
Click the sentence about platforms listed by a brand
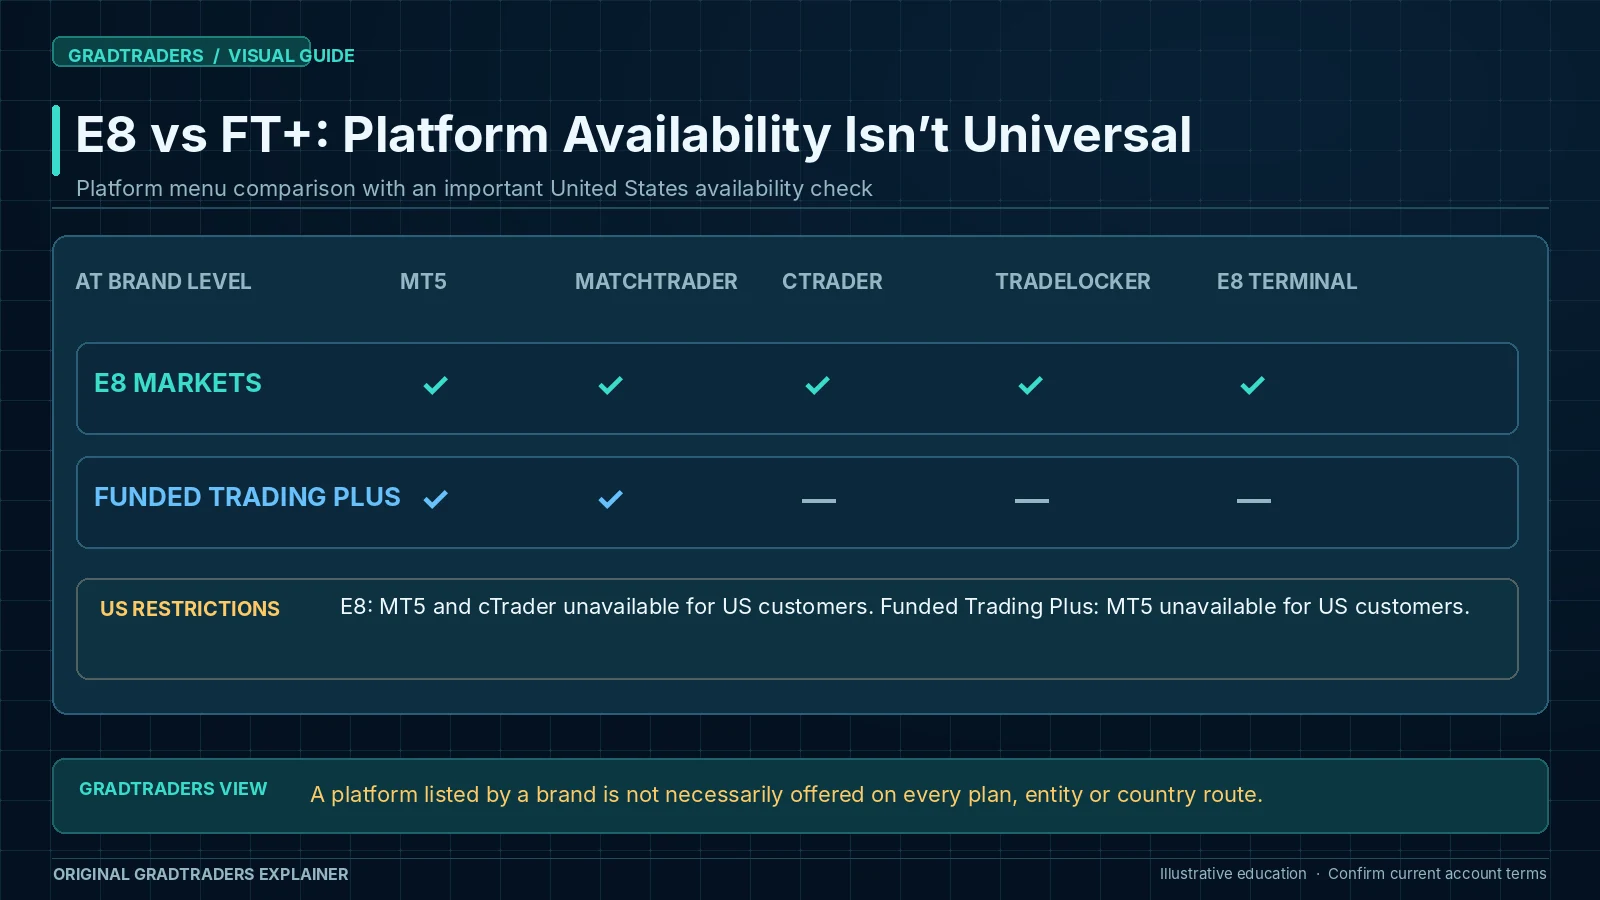[786, 795]
